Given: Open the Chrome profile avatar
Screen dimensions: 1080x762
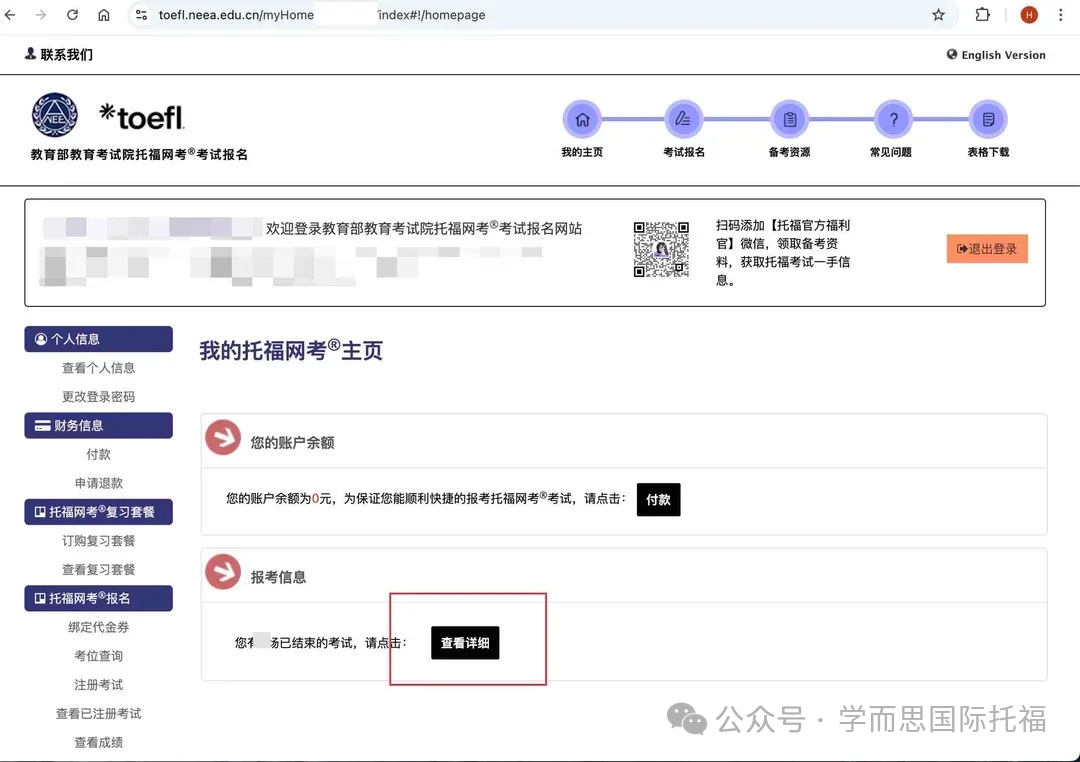Looking at the screenshot, I should coord(1029,15).
